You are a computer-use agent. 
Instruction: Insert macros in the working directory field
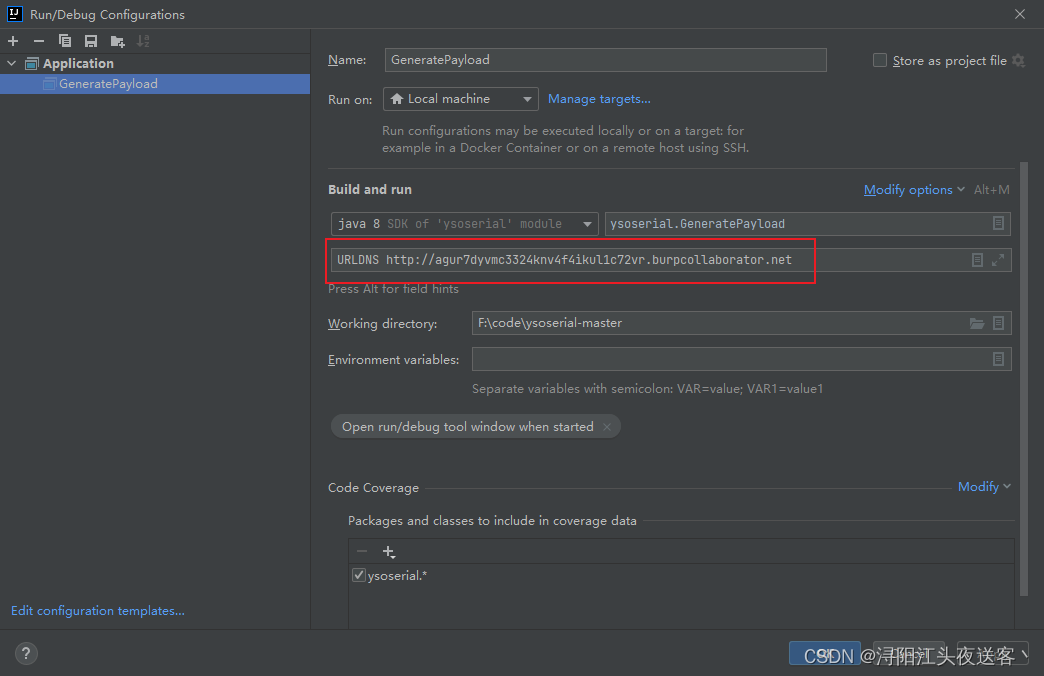998,323
